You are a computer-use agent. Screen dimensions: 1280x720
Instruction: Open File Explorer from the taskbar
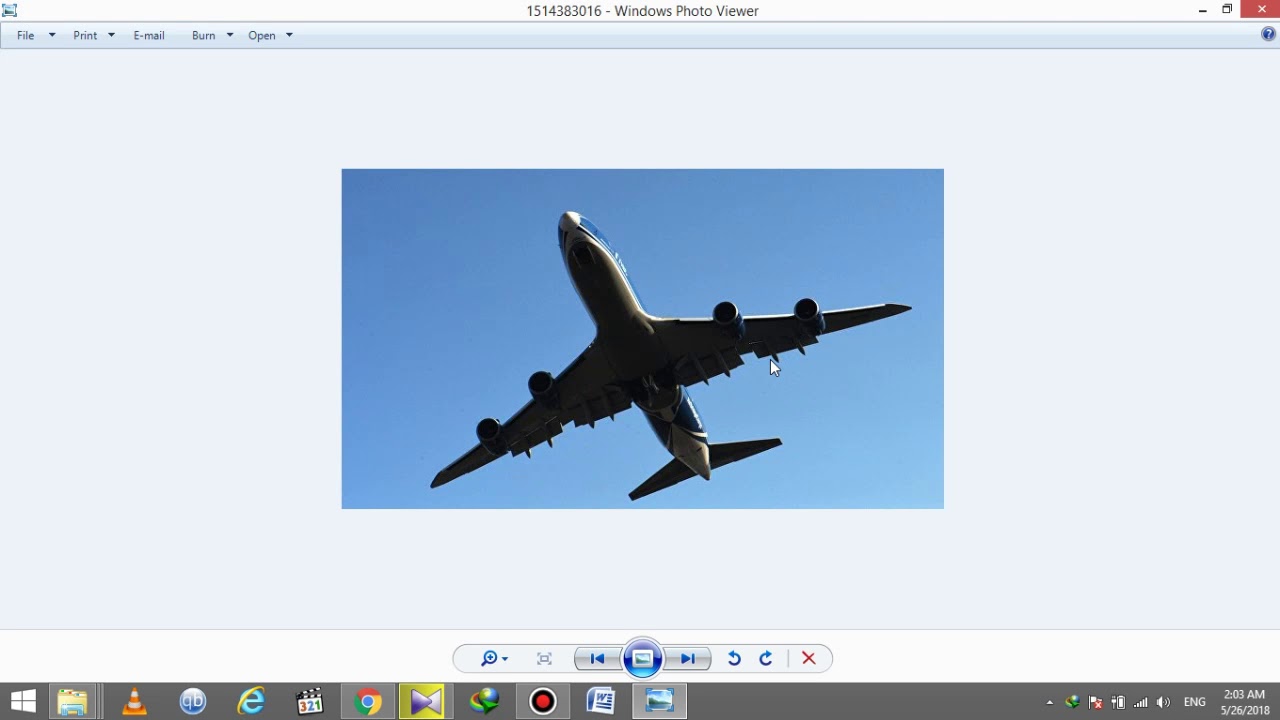tap(72, 702)
